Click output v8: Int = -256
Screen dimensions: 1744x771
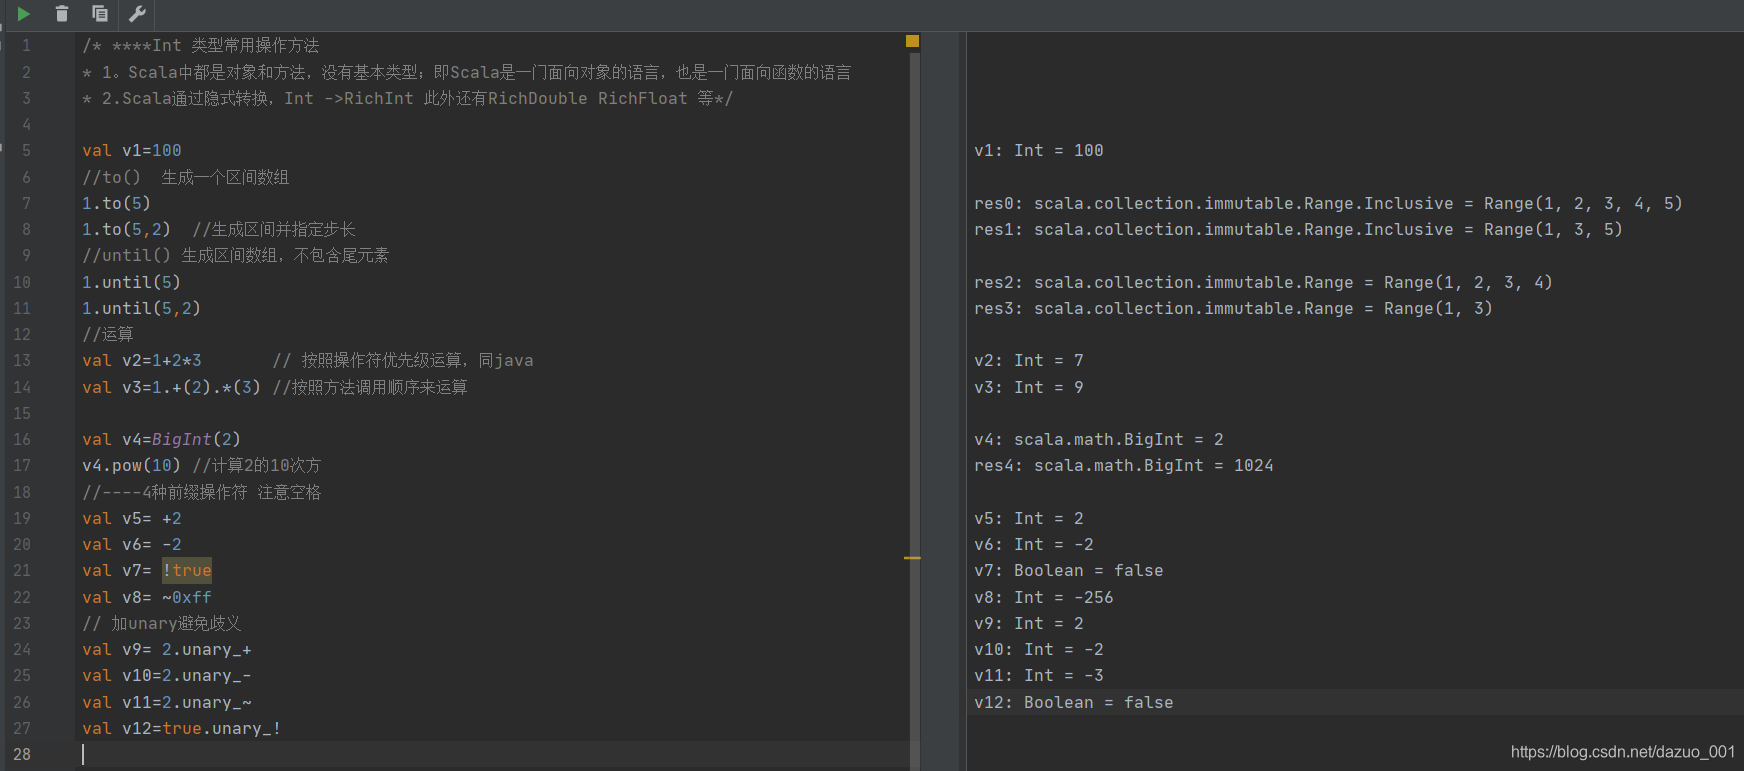point(1044,597)
